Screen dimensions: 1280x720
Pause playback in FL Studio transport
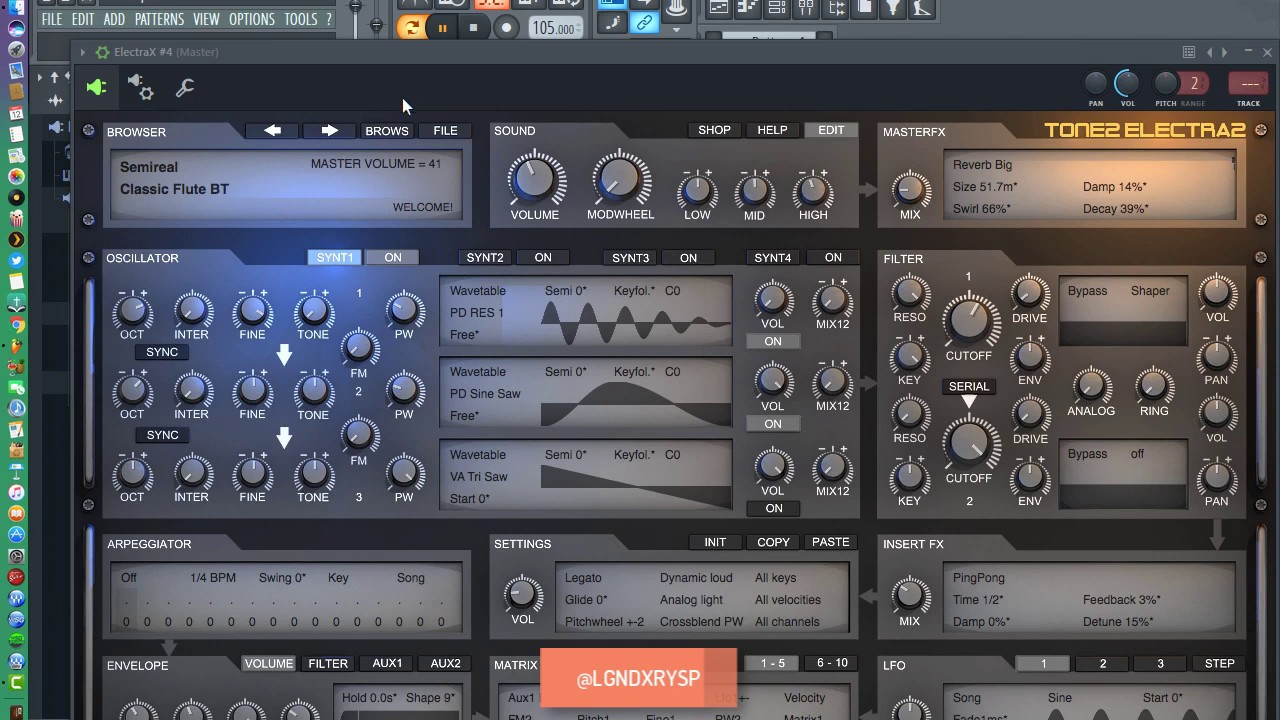click(x=442, y=28)
